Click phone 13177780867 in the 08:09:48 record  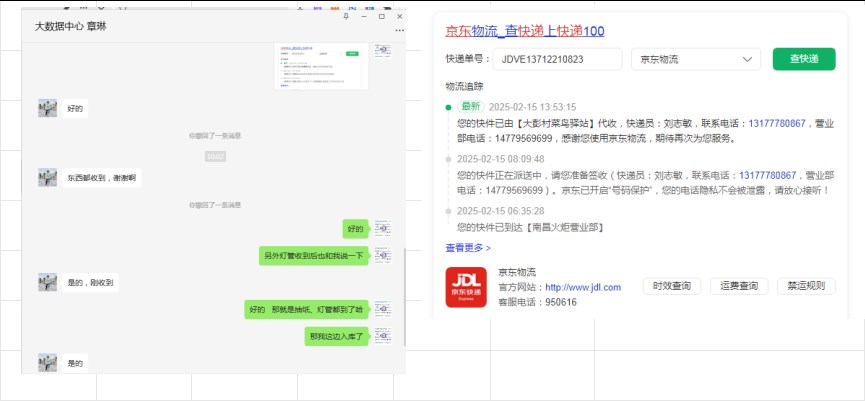pos(768,175)
